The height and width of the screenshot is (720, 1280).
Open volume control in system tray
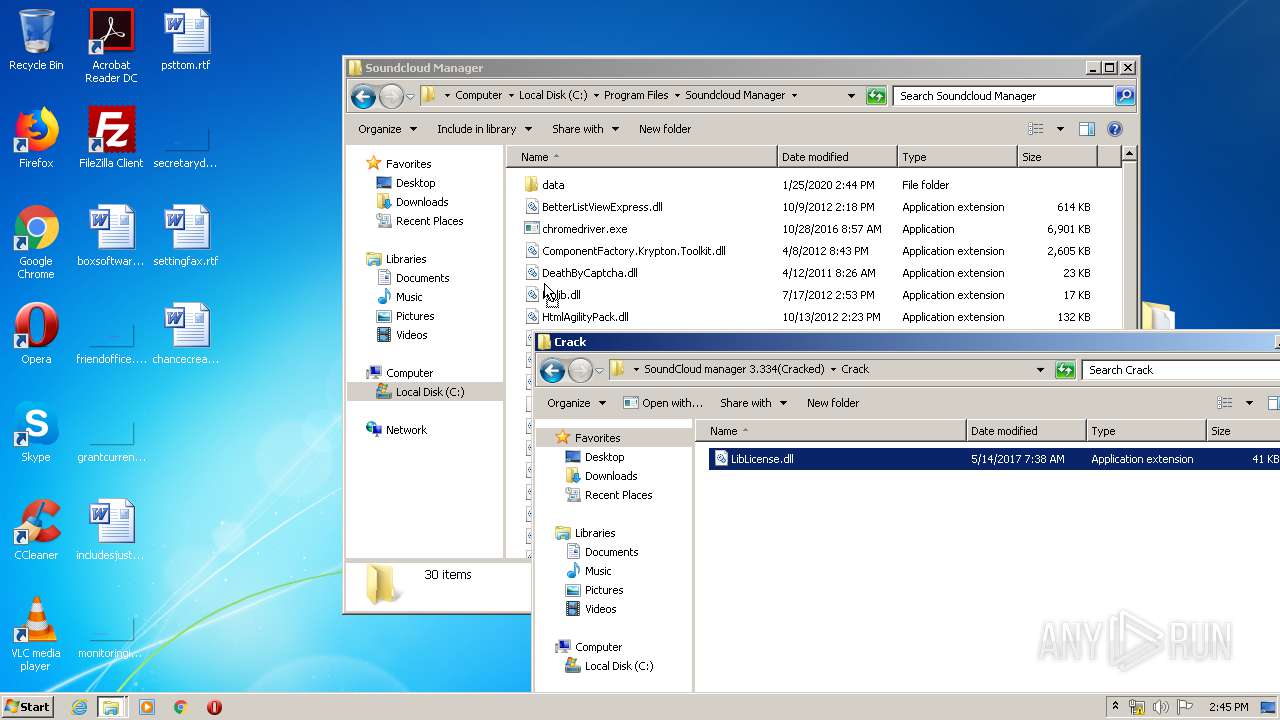(x=1161, y=707)
